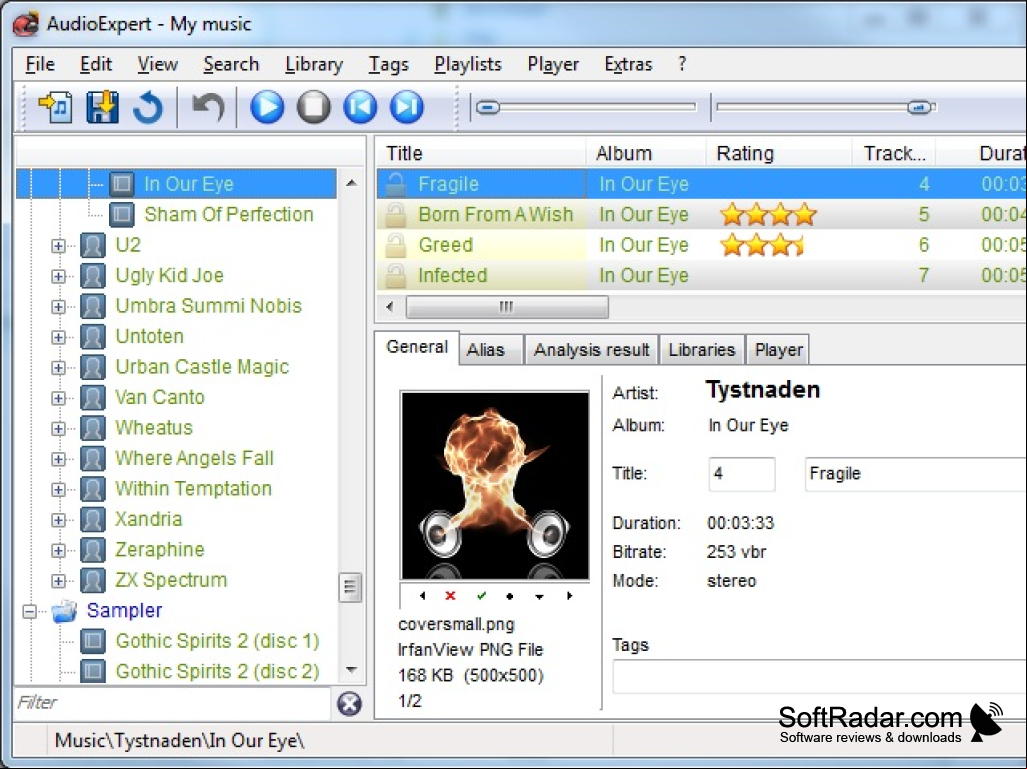Clear the filter with X button
Screen dimensions: 1027x769
pos(350,704)
